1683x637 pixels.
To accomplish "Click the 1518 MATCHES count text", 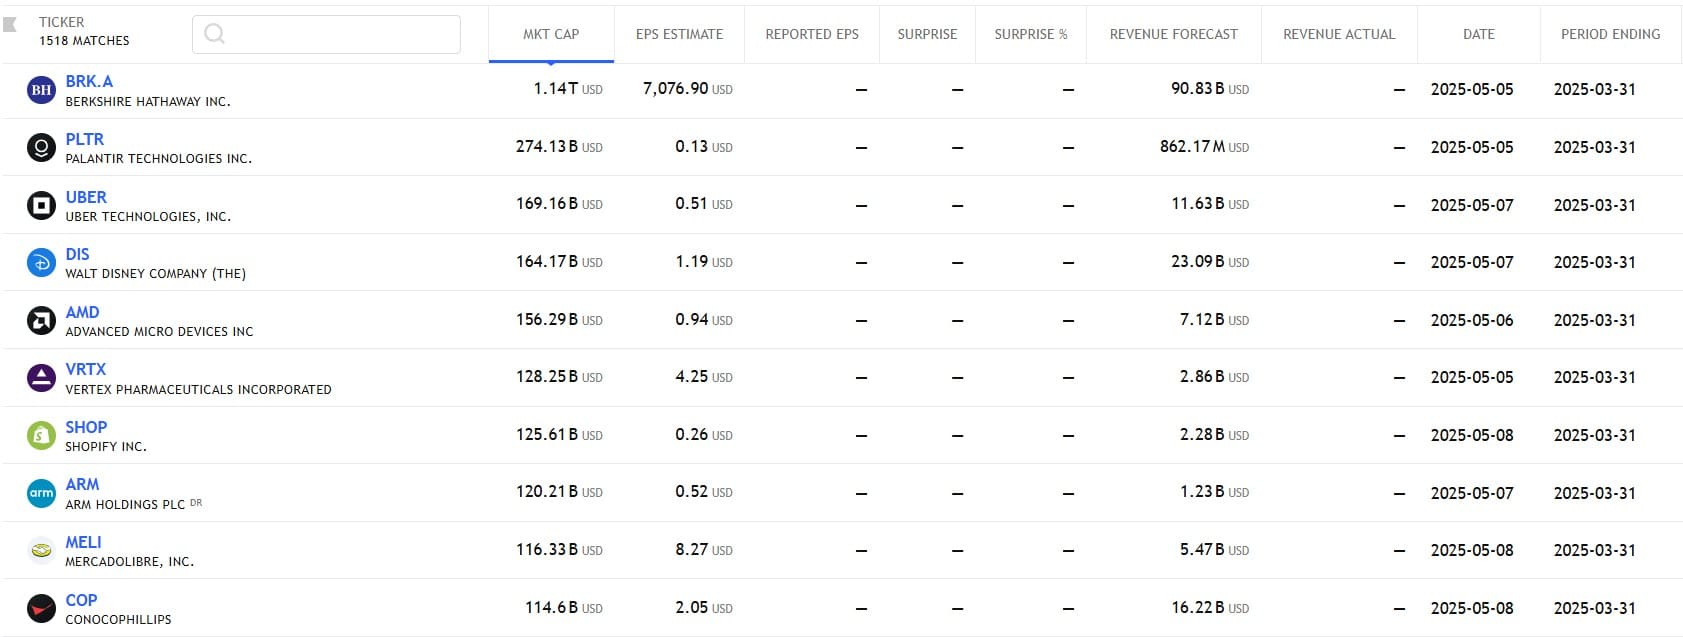I will 84,41.
